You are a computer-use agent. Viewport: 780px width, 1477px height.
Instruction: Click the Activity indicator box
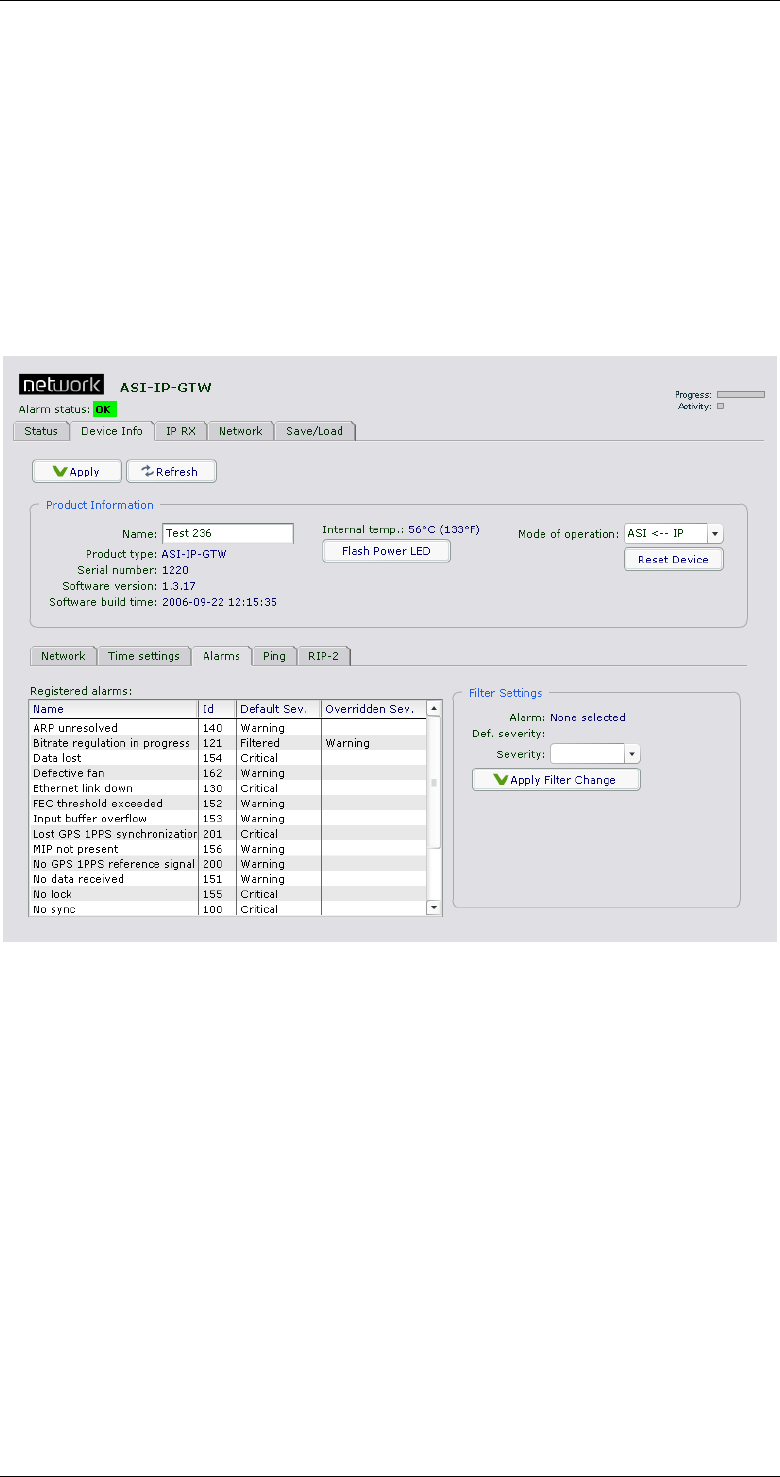point(720,406)
